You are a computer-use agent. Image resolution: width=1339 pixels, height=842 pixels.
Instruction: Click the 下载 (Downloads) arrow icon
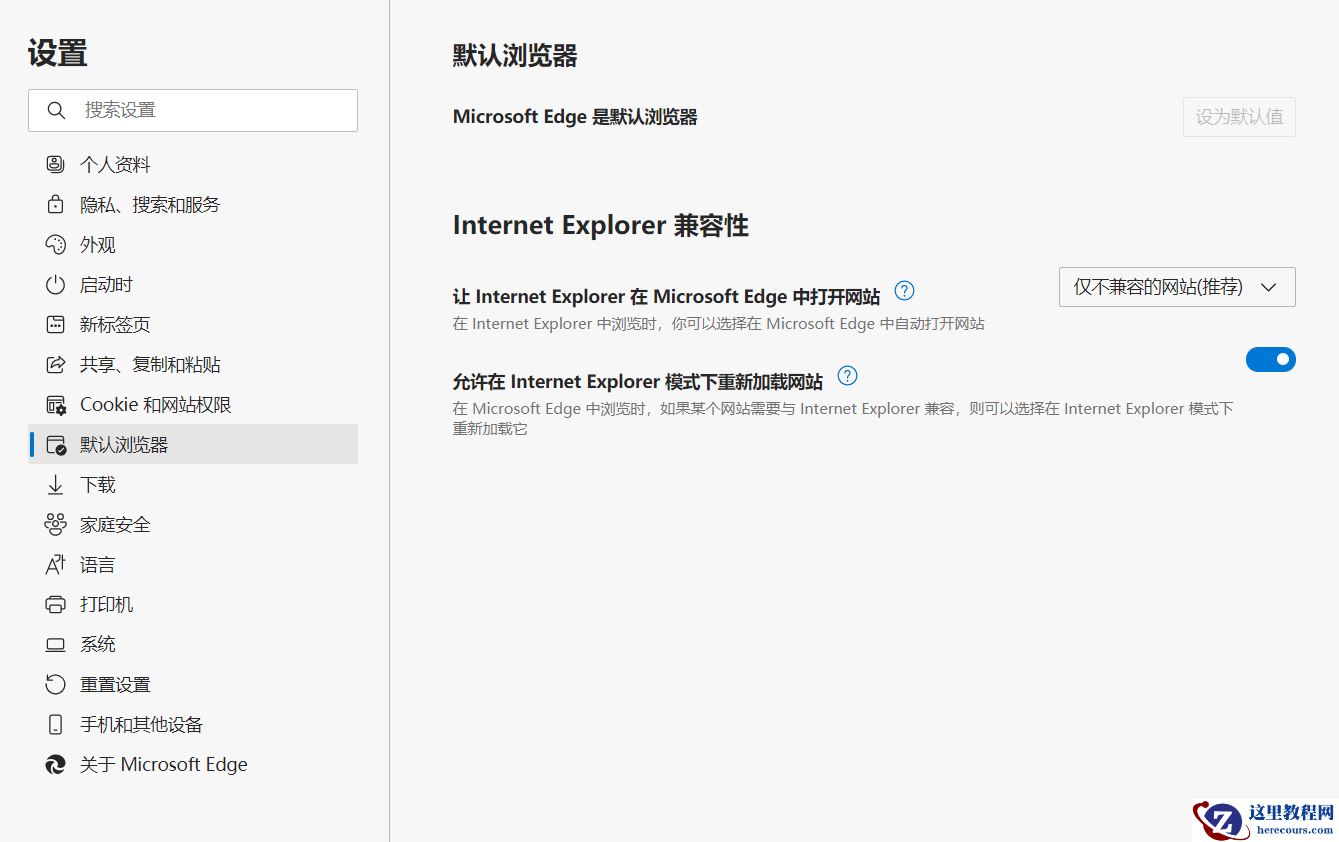pyautogui.click(x=55, y=484)
